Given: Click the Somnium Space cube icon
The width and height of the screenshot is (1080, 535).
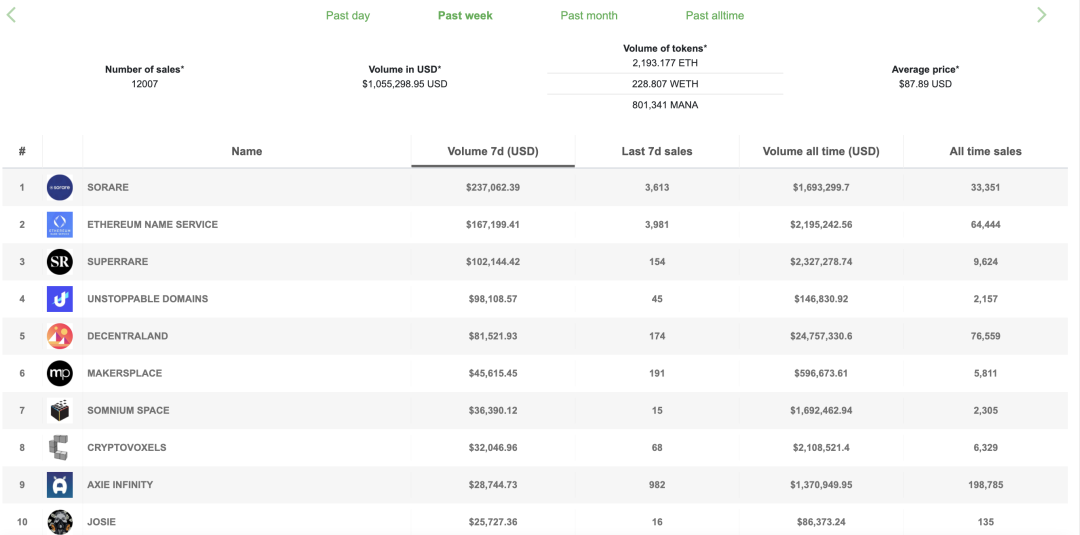Looking at the screenshot, I should click(60, 410).
